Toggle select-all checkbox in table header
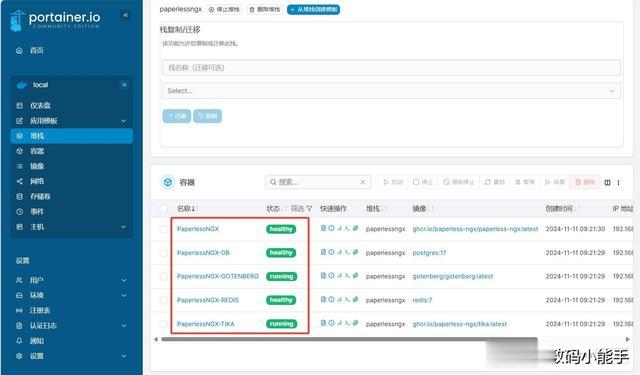This screenshot has width=640, height=375. coord(164,209)
